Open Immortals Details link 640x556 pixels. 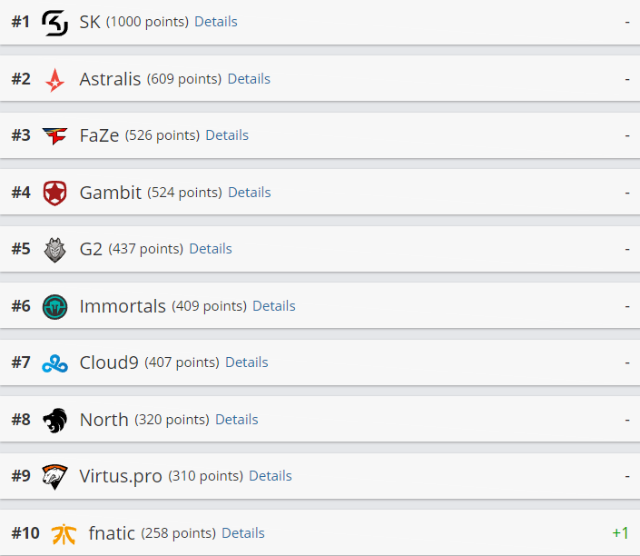pyautogui.click(x=274, y=306)
